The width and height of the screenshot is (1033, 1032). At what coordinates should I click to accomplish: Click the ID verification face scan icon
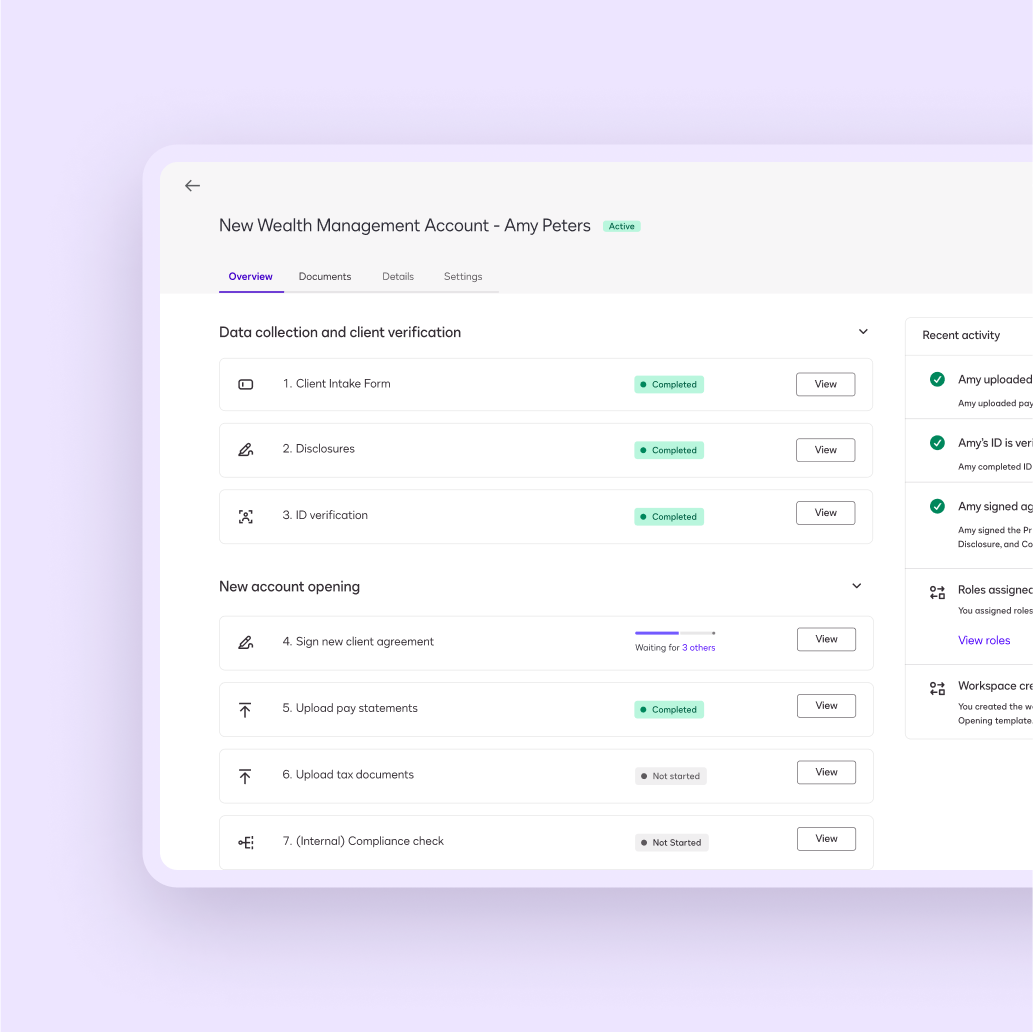[x=246, y=517]
